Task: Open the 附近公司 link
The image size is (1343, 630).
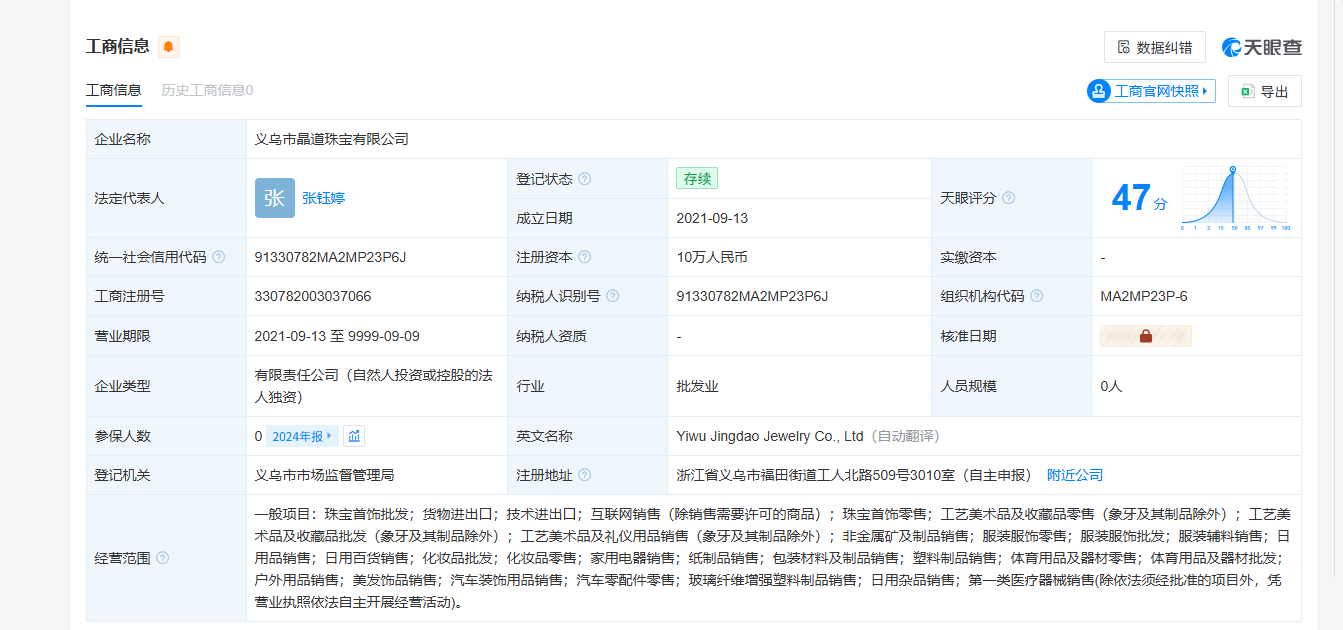Action: coord(1075,475)
